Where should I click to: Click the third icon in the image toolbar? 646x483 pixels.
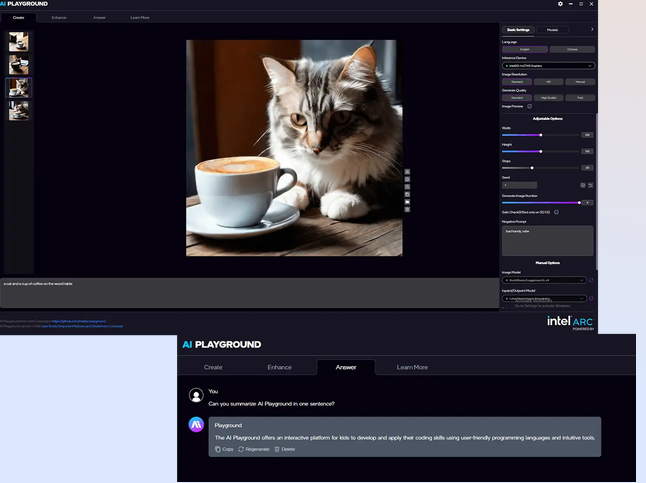tap(407, 187)
